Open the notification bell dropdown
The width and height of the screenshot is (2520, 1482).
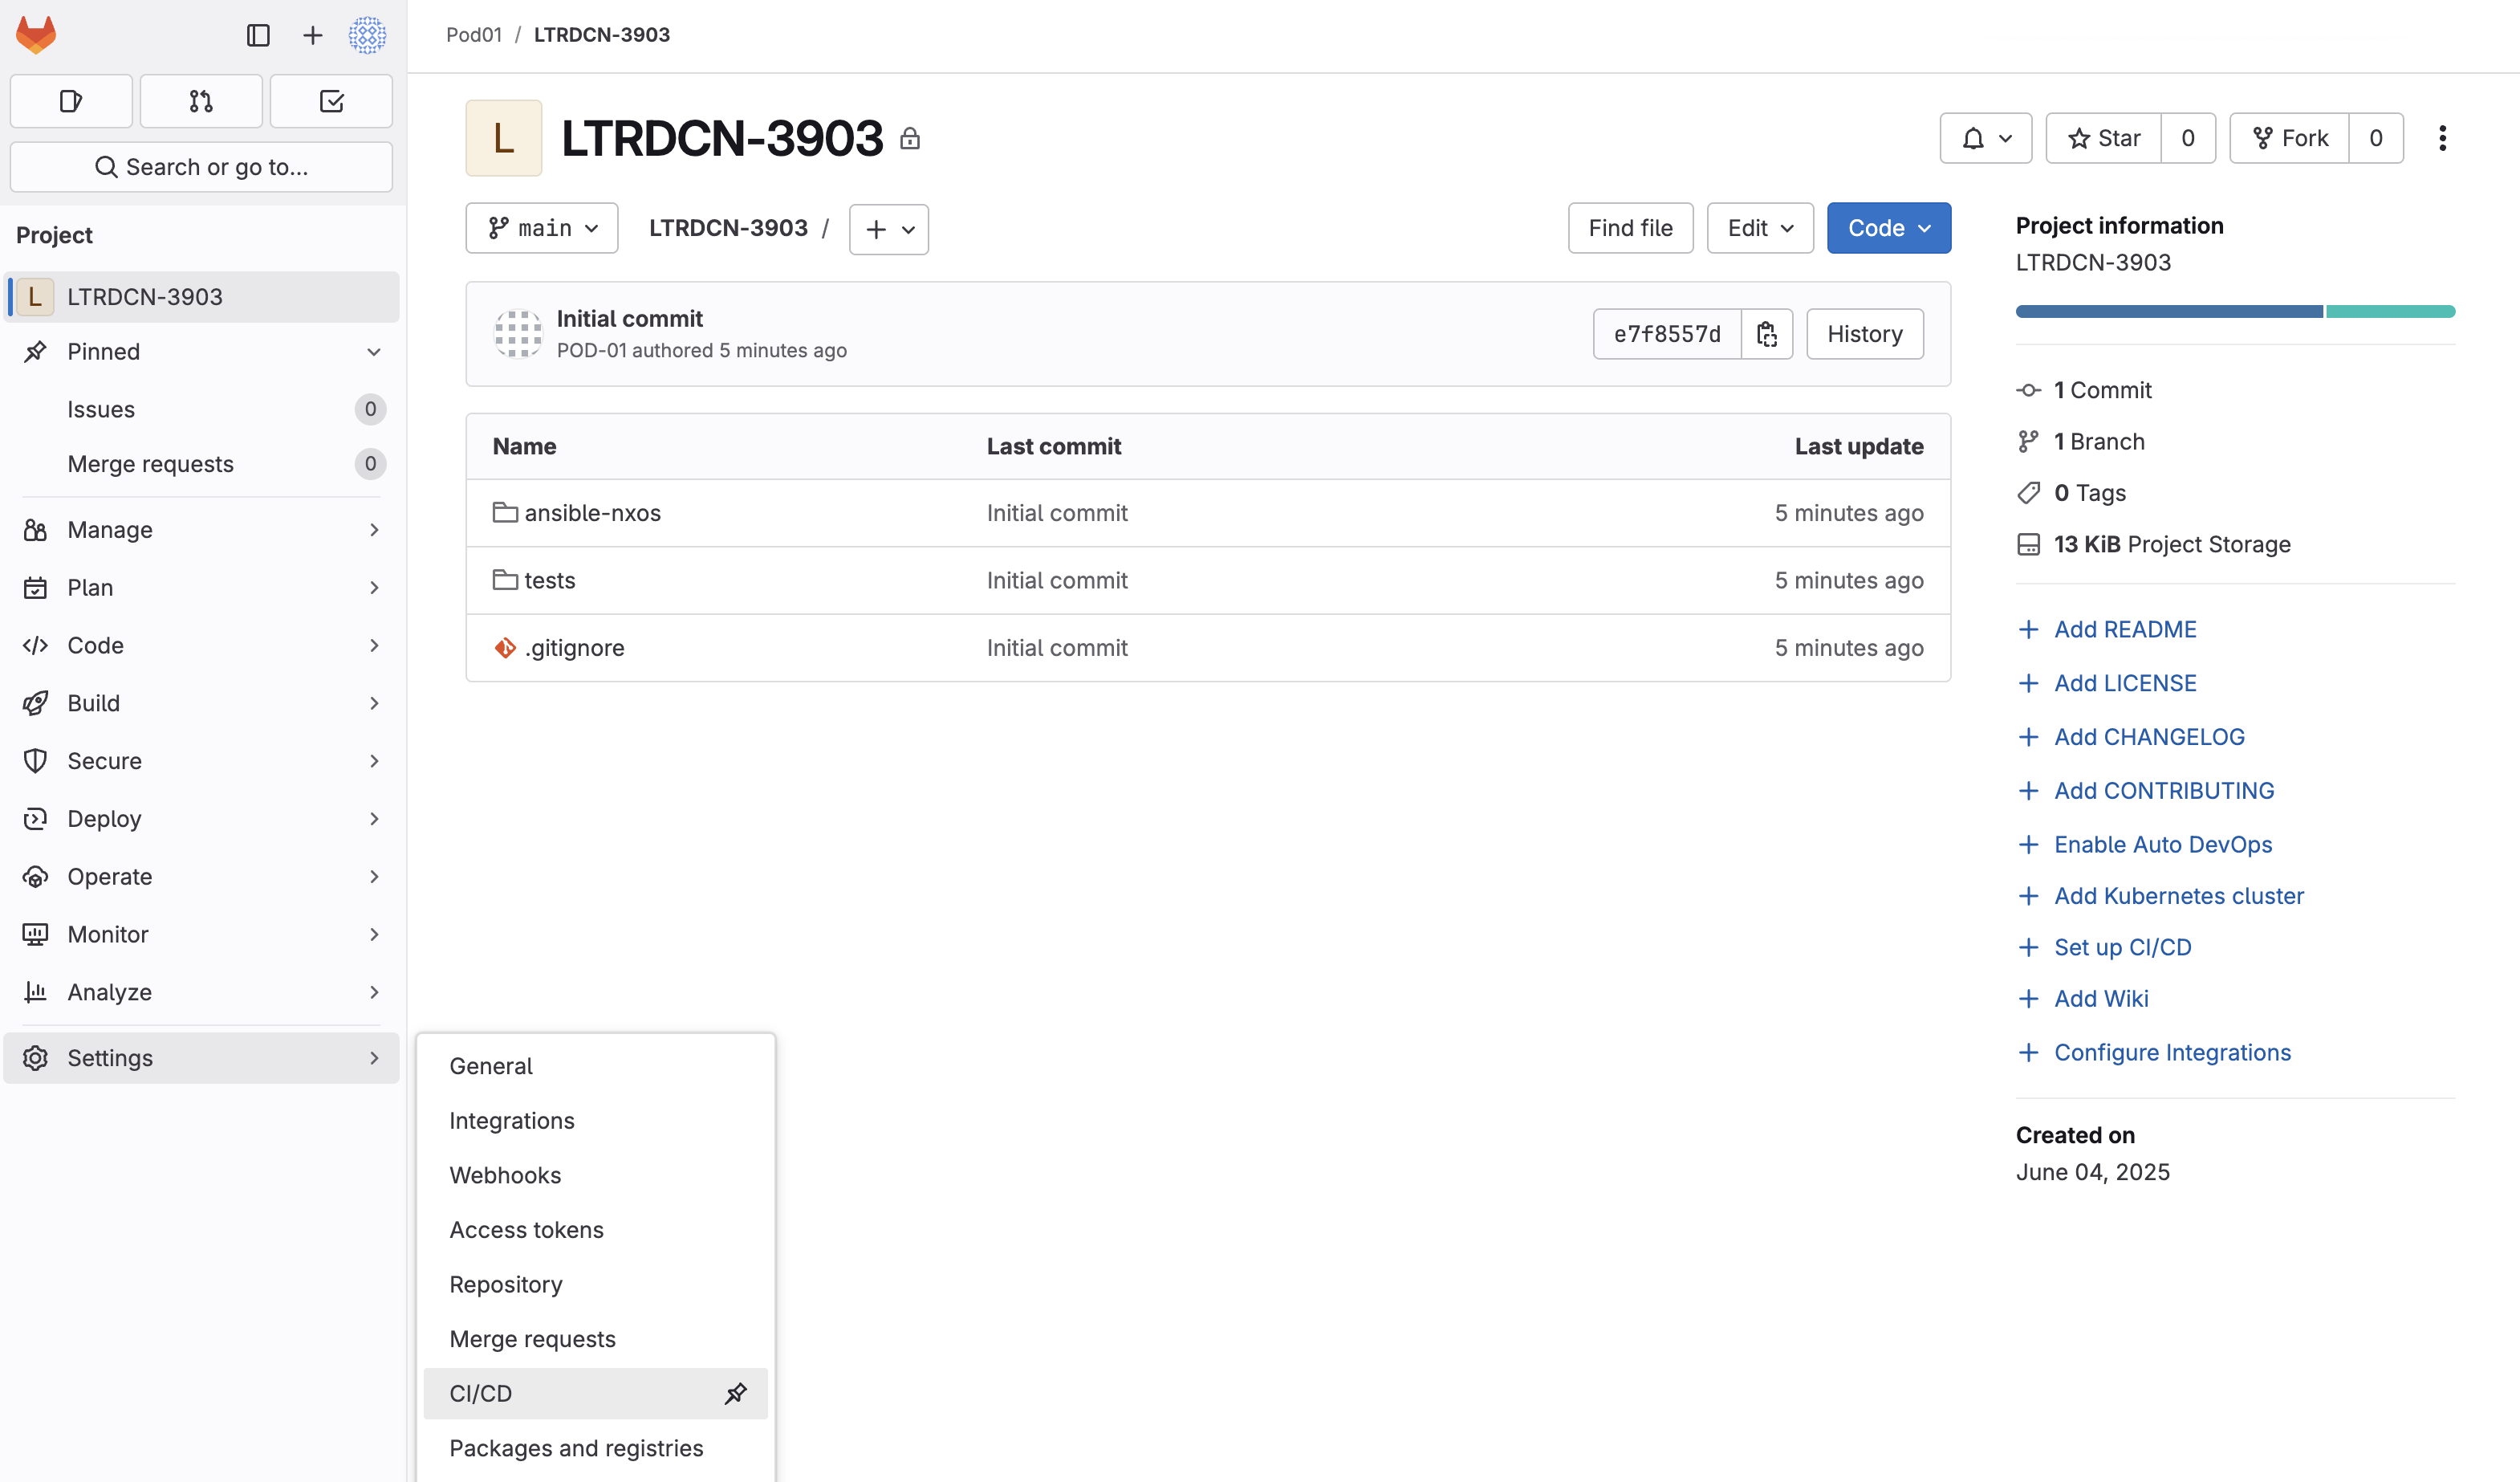[1985, 138]
